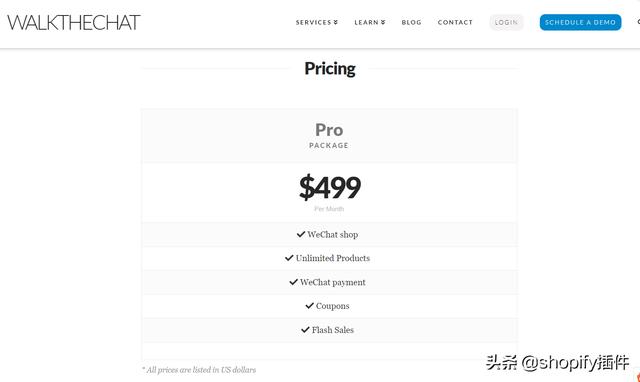Expand the Learn menu chevron
640x382 pixels.
point(383,22)
